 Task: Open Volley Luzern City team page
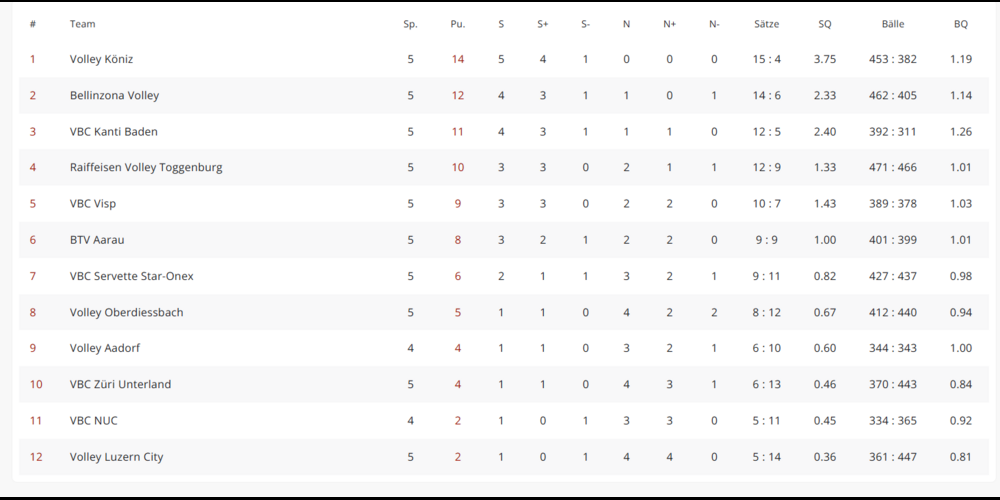[116, 457]
